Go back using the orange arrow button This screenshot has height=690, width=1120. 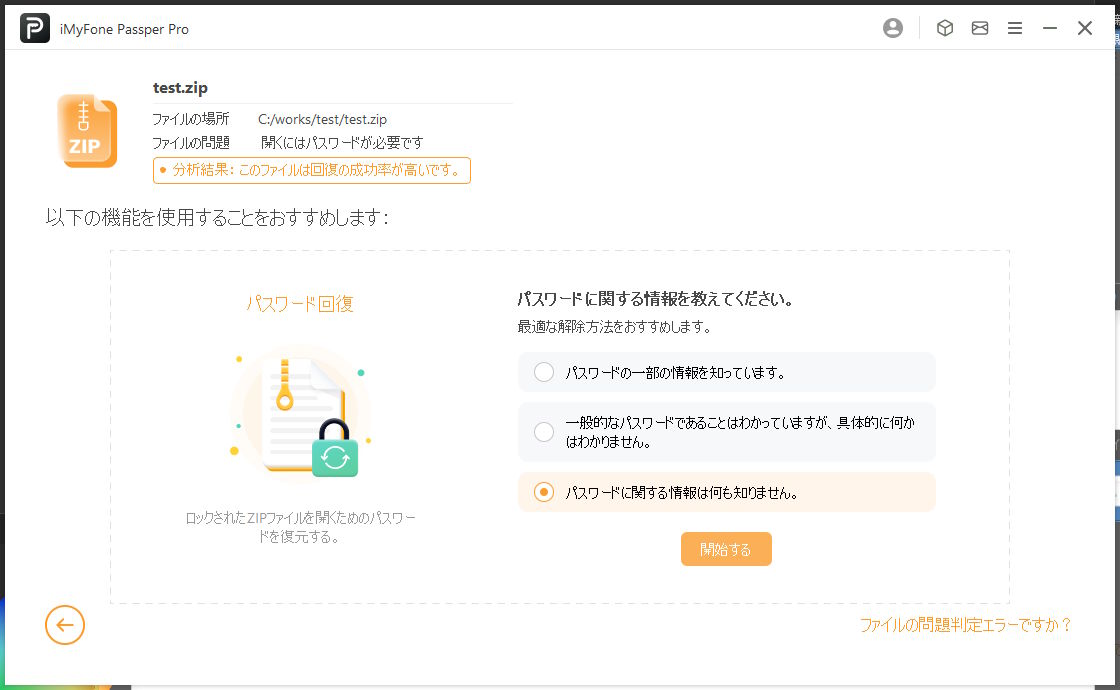click(x=65, y=625)
